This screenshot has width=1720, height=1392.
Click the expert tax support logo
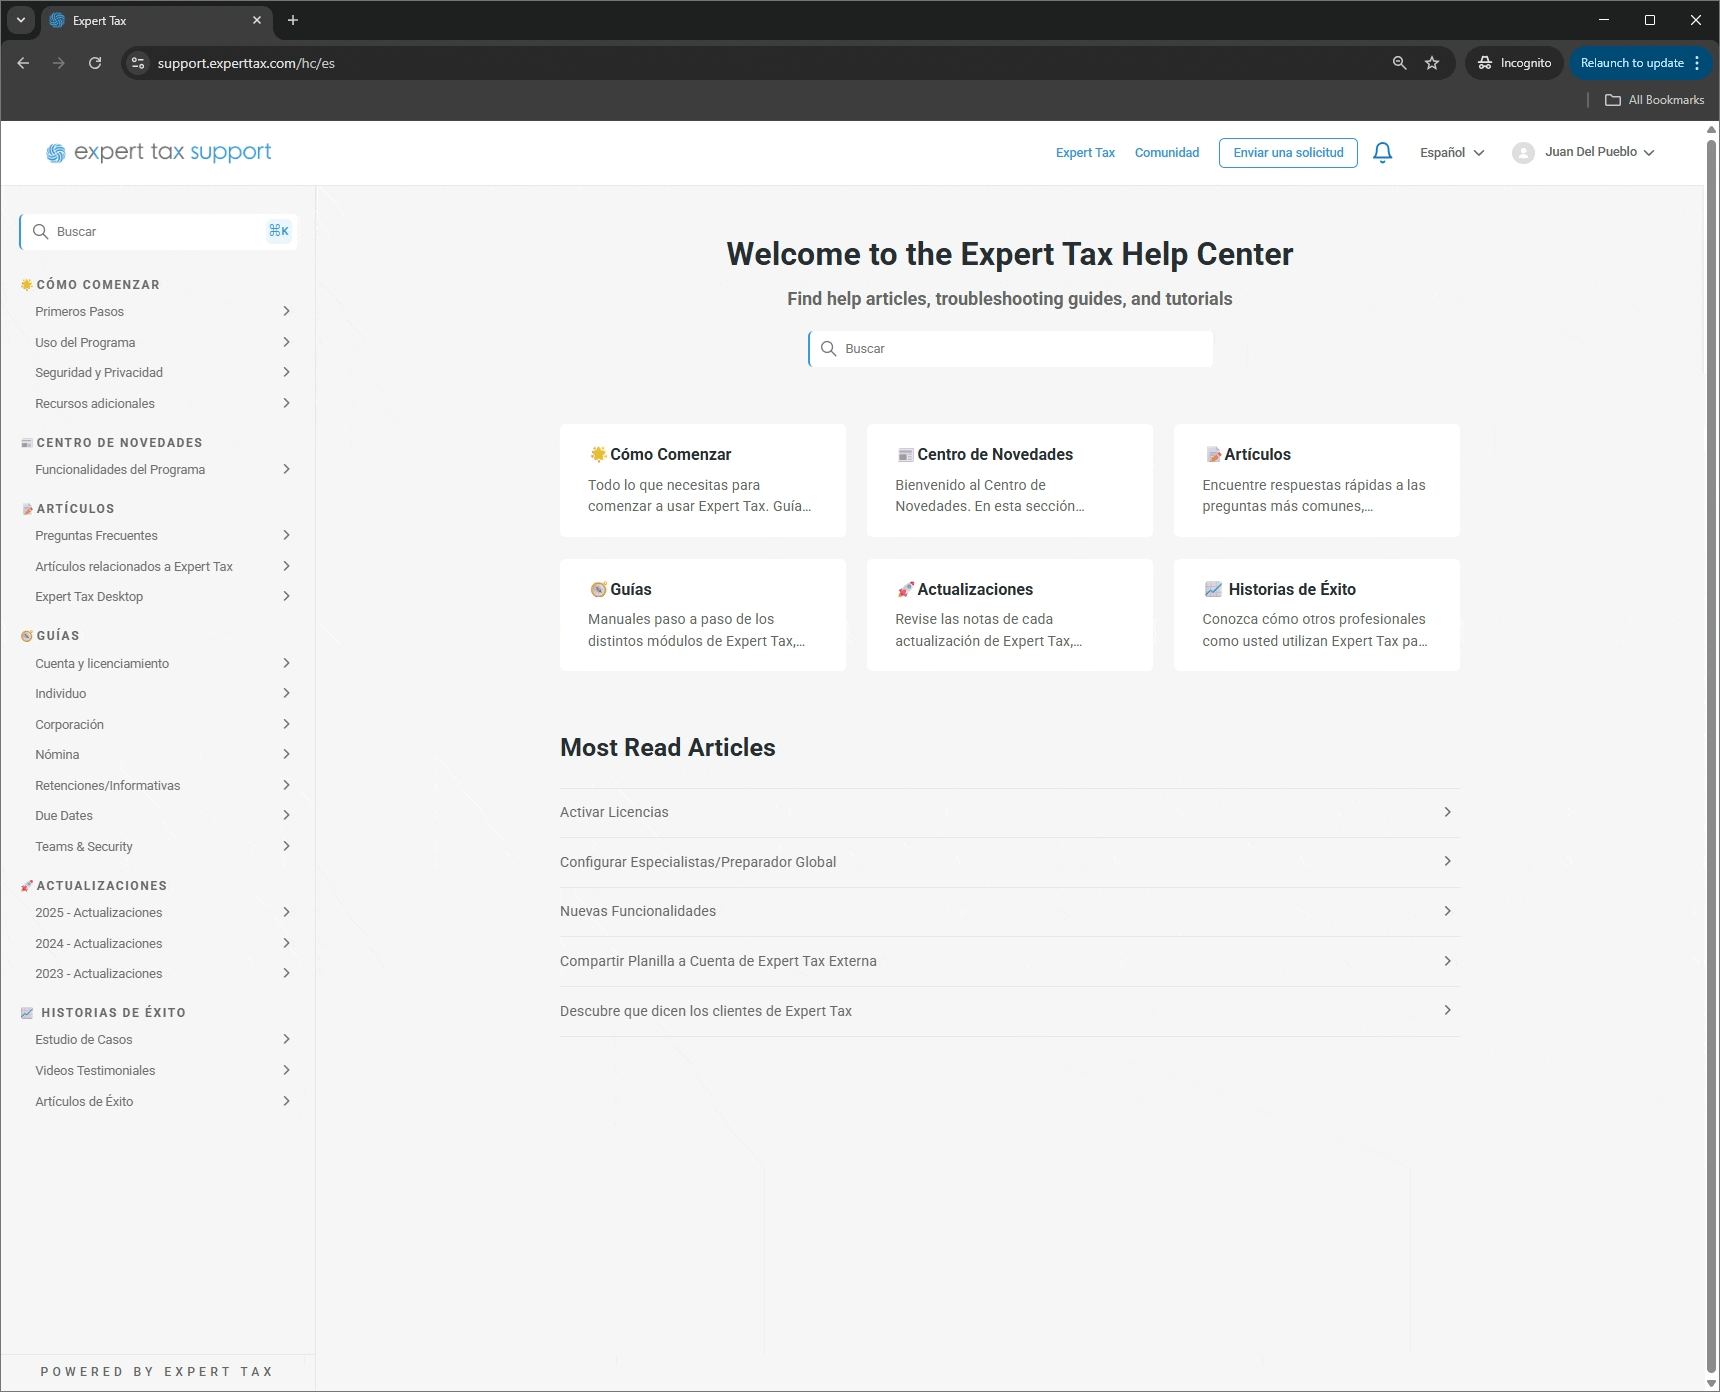point(159,152)
